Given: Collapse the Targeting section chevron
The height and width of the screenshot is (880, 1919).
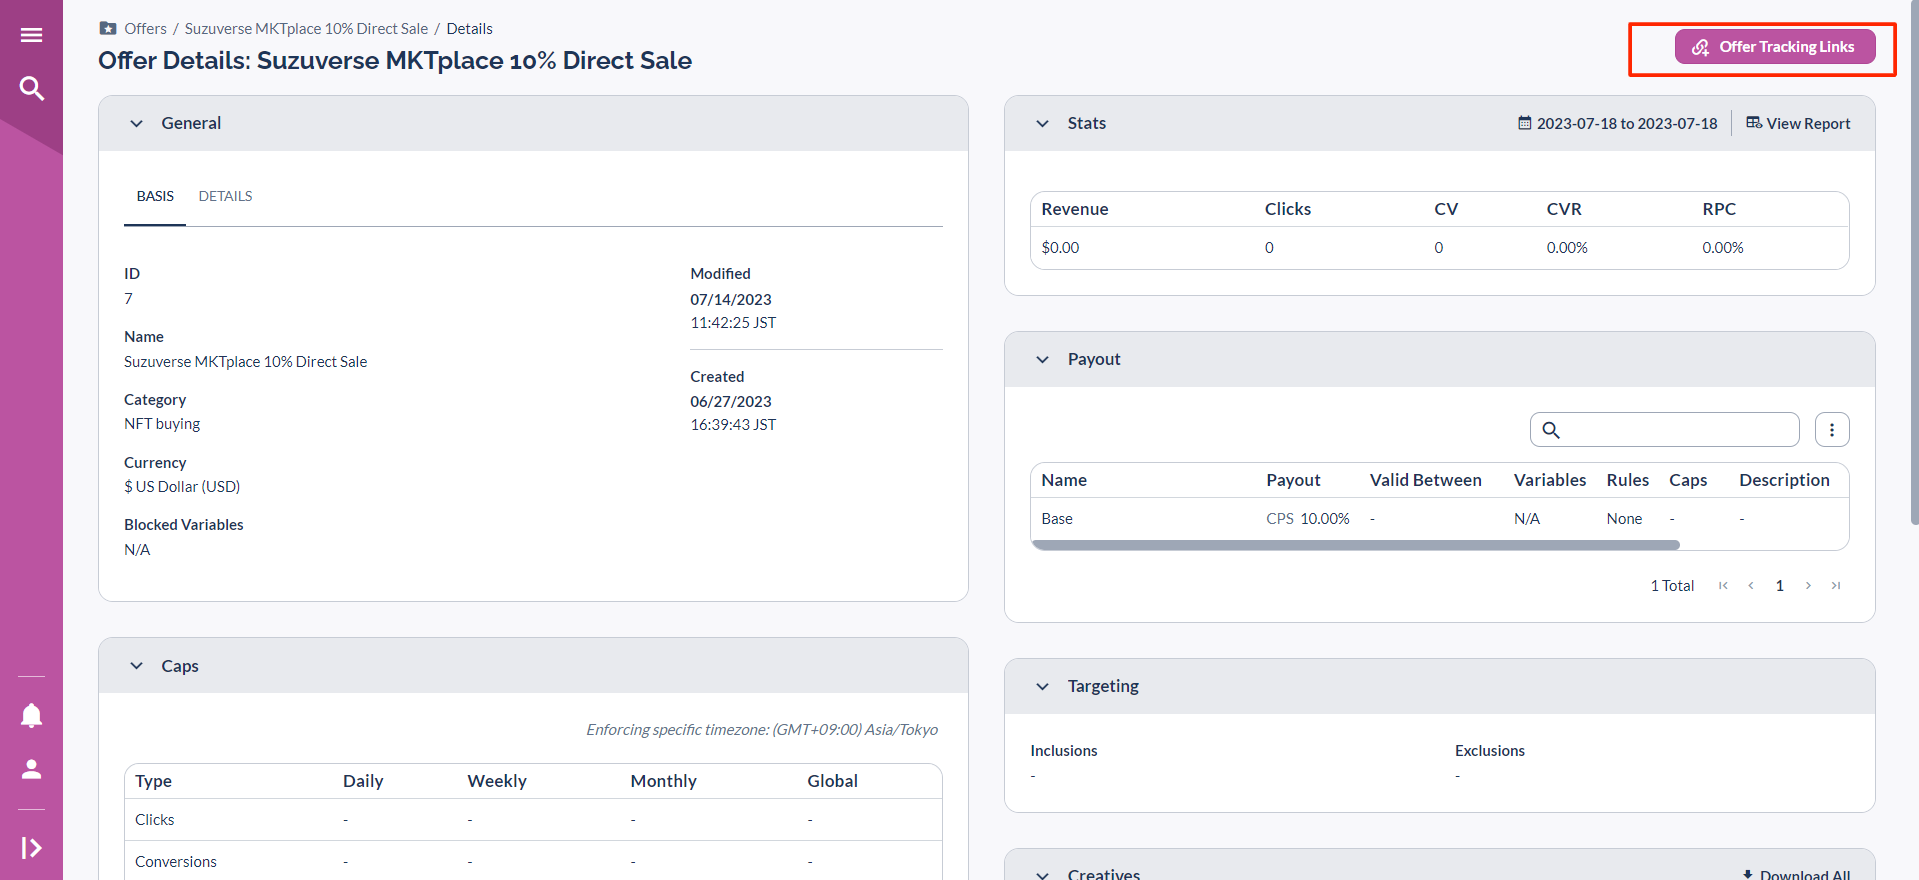Looking at the screenshot, I should click(x=1042, y=687).
